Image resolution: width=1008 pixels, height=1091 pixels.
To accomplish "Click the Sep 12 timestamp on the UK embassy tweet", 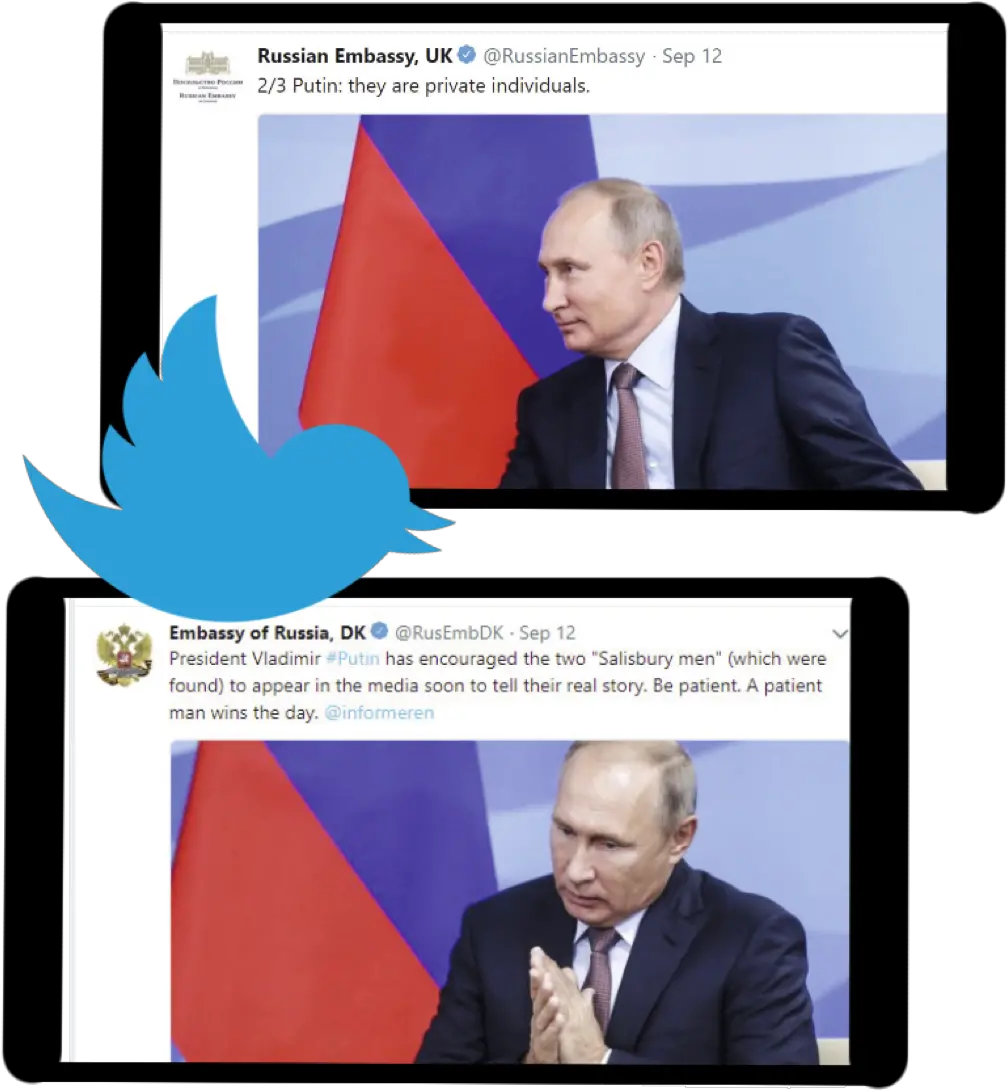I will 691,56.
